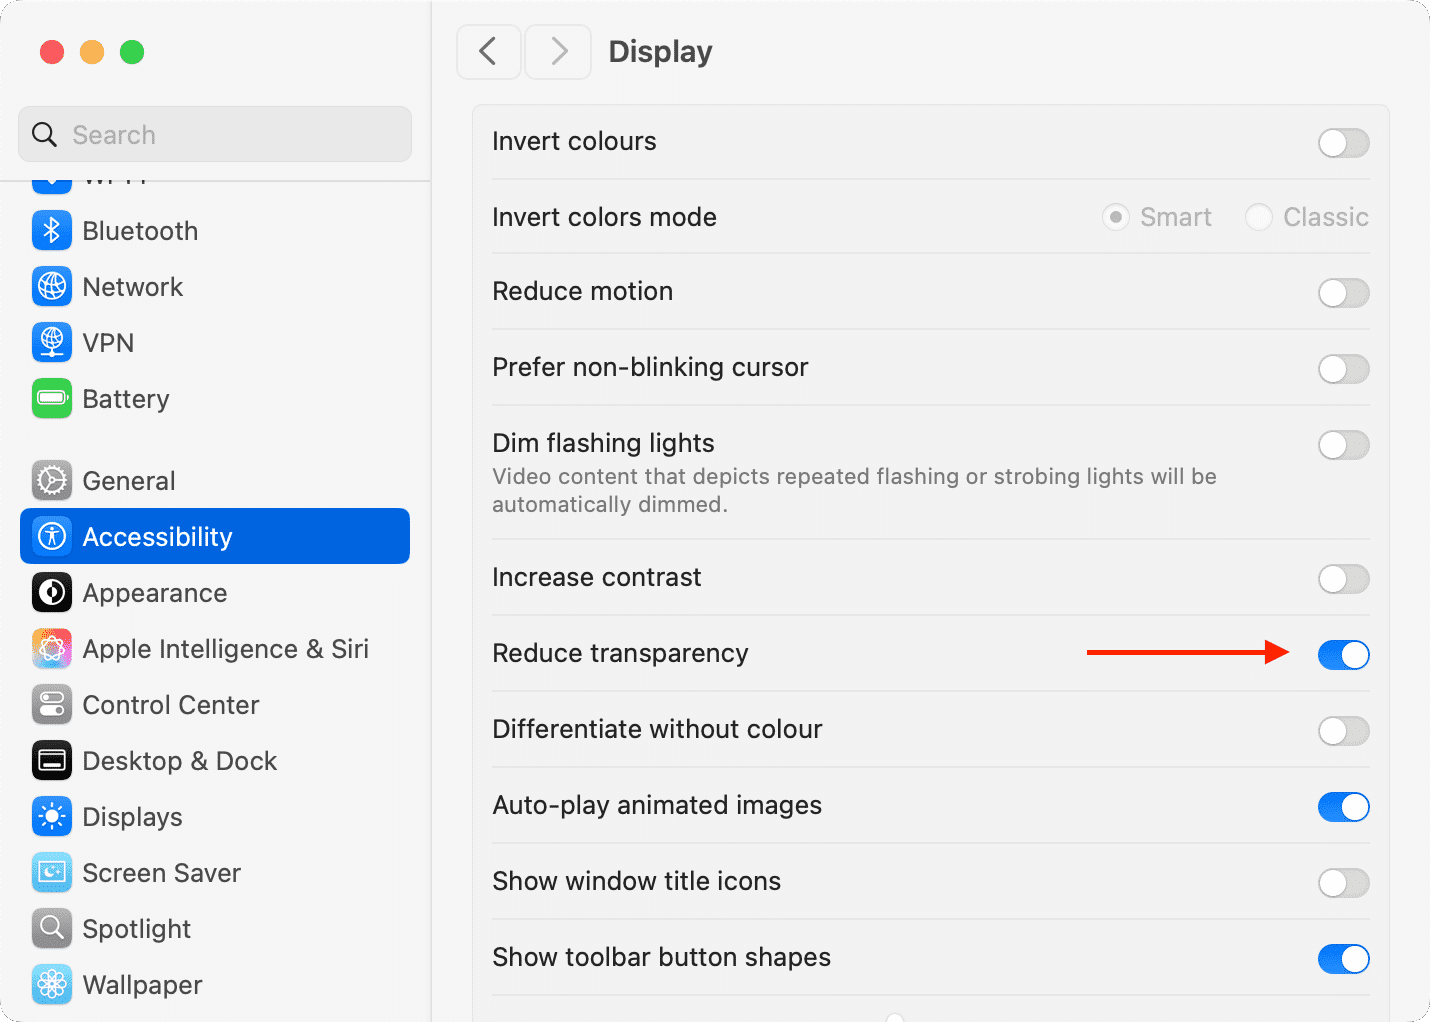Screen dimensions: 1430x1022
Task: Open Bluetooth settings icon in sidebar
Action: 52,231
